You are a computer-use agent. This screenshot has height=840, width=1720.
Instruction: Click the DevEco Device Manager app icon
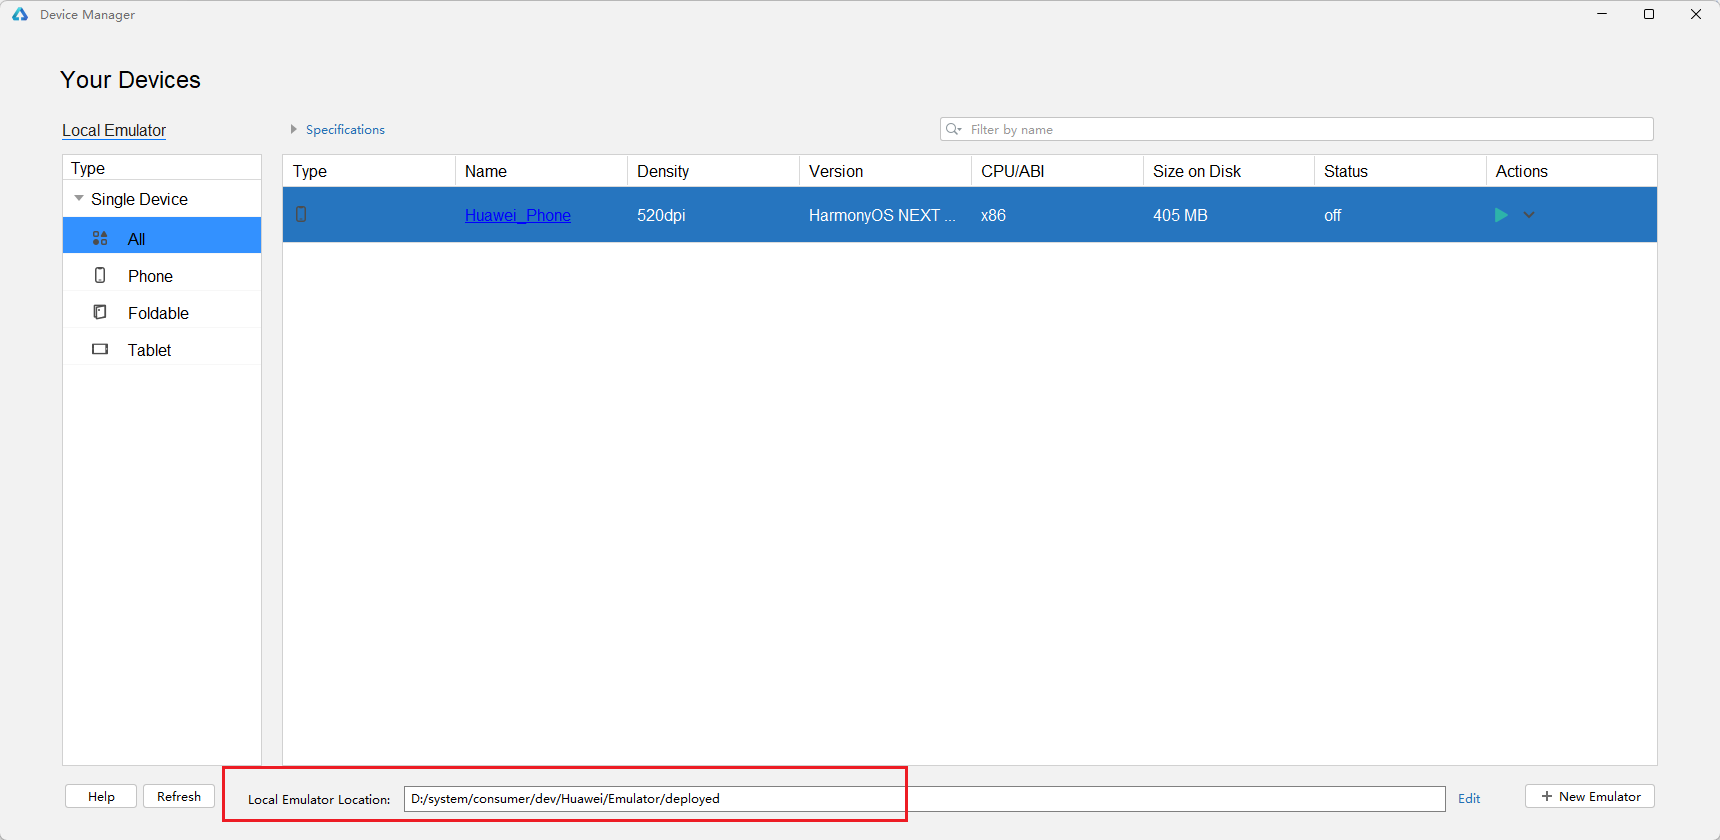(x=20, y=14)
